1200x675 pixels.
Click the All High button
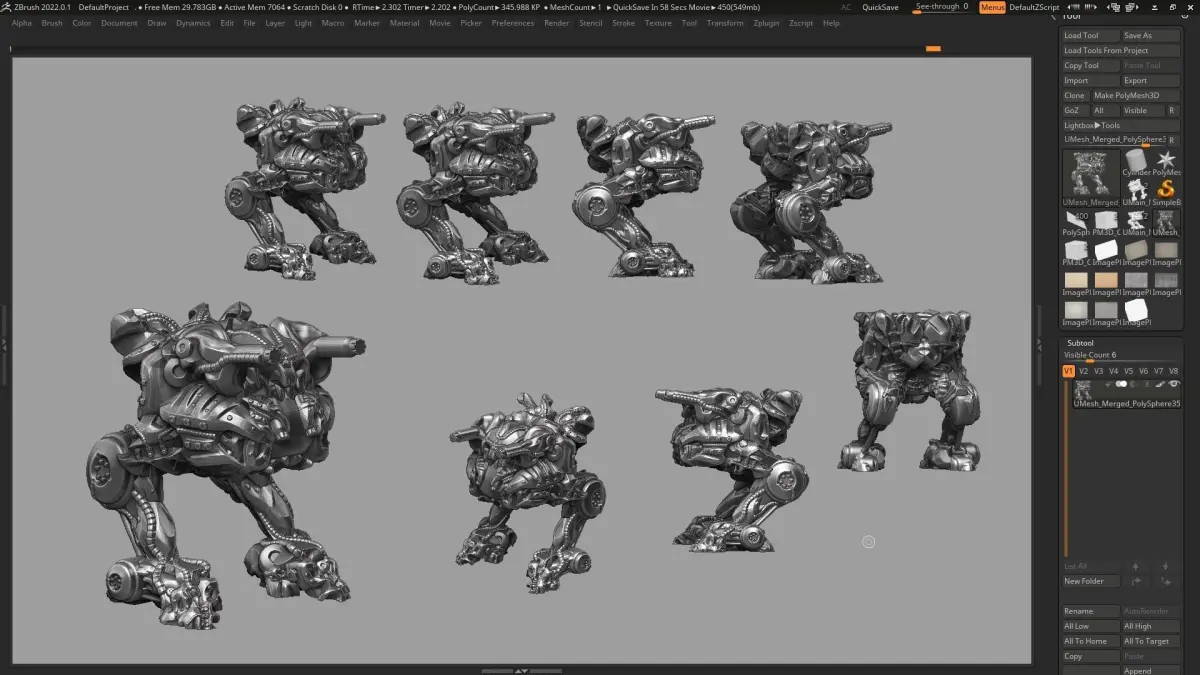[x=1151, y=626]
